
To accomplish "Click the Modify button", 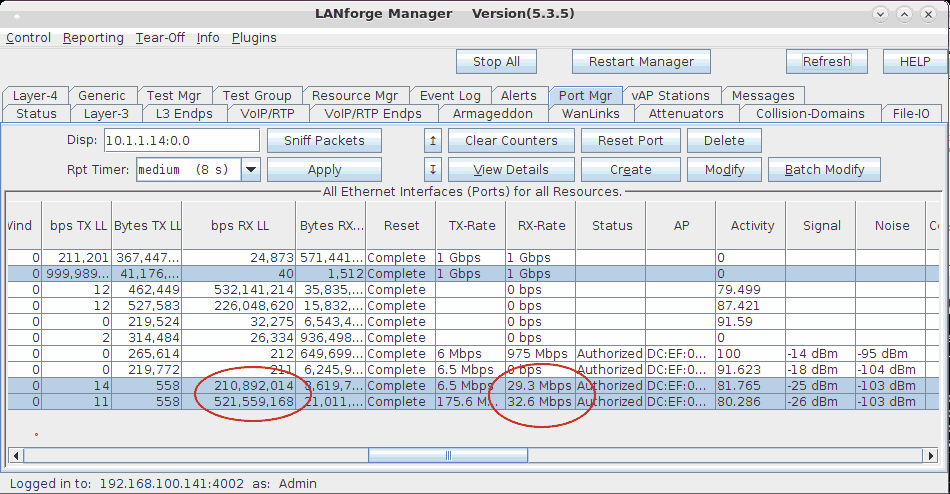I will point(724,170).
